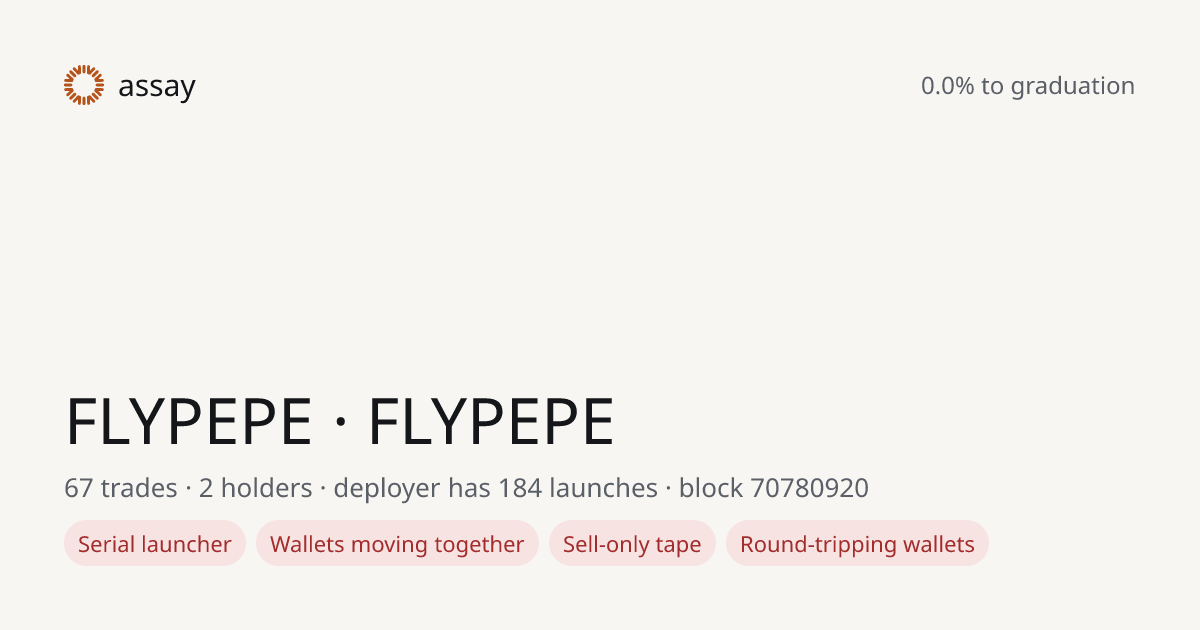The image size is (1200, 630).
Task: Click the 67 trade count number
Action: [78, 489]
